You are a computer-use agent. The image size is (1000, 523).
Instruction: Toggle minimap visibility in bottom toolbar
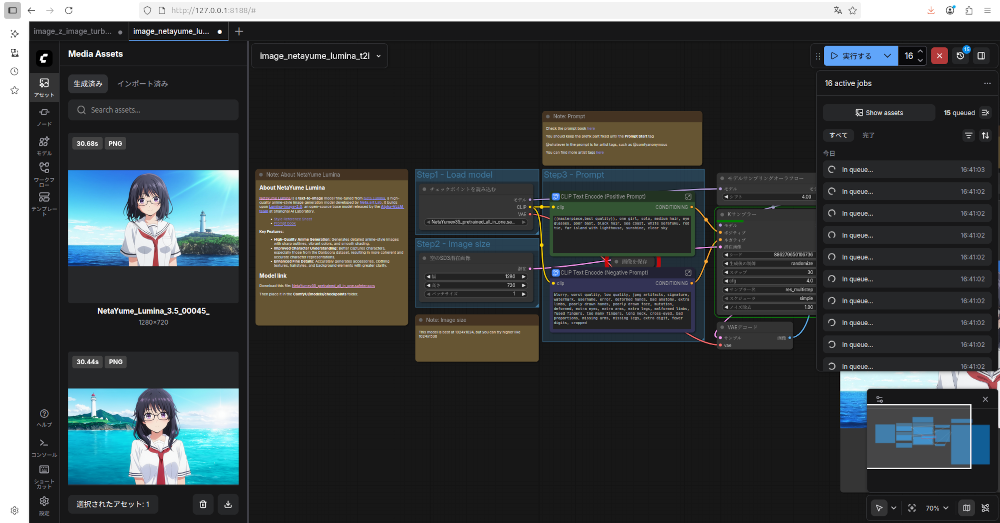tap(966, 508)
